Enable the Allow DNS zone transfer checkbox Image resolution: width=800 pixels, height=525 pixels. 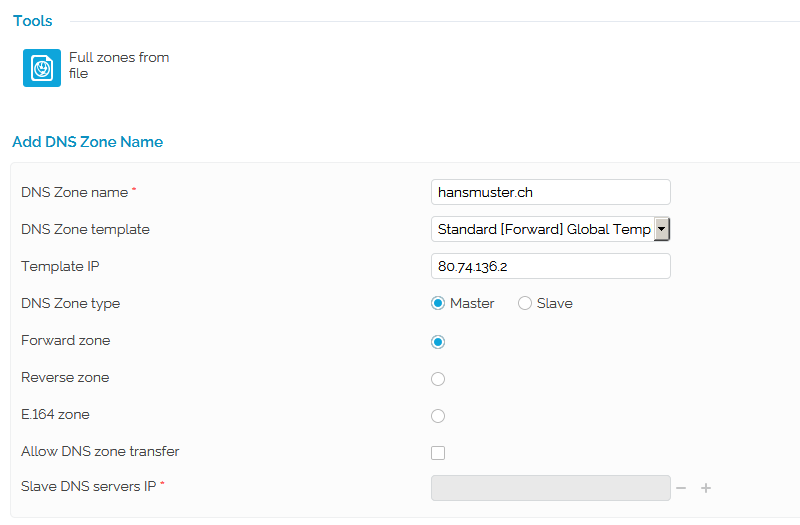coord(438,453)
